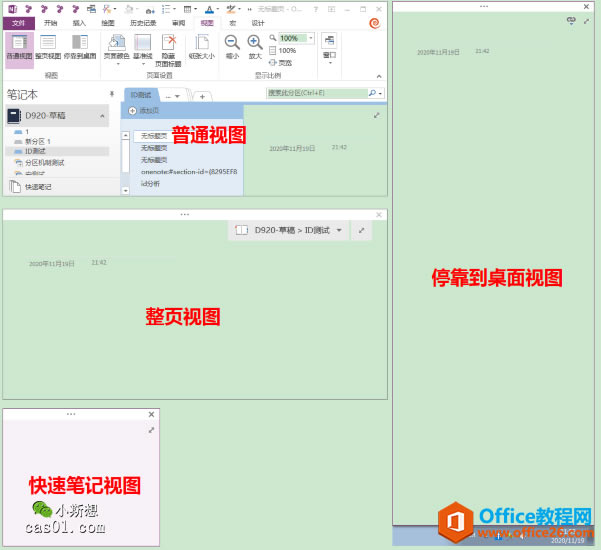Image resolution: width=601 pixels, height=550 pixels.
Task: Switch to the 宏 macro tab
Action: coord(233,23)
